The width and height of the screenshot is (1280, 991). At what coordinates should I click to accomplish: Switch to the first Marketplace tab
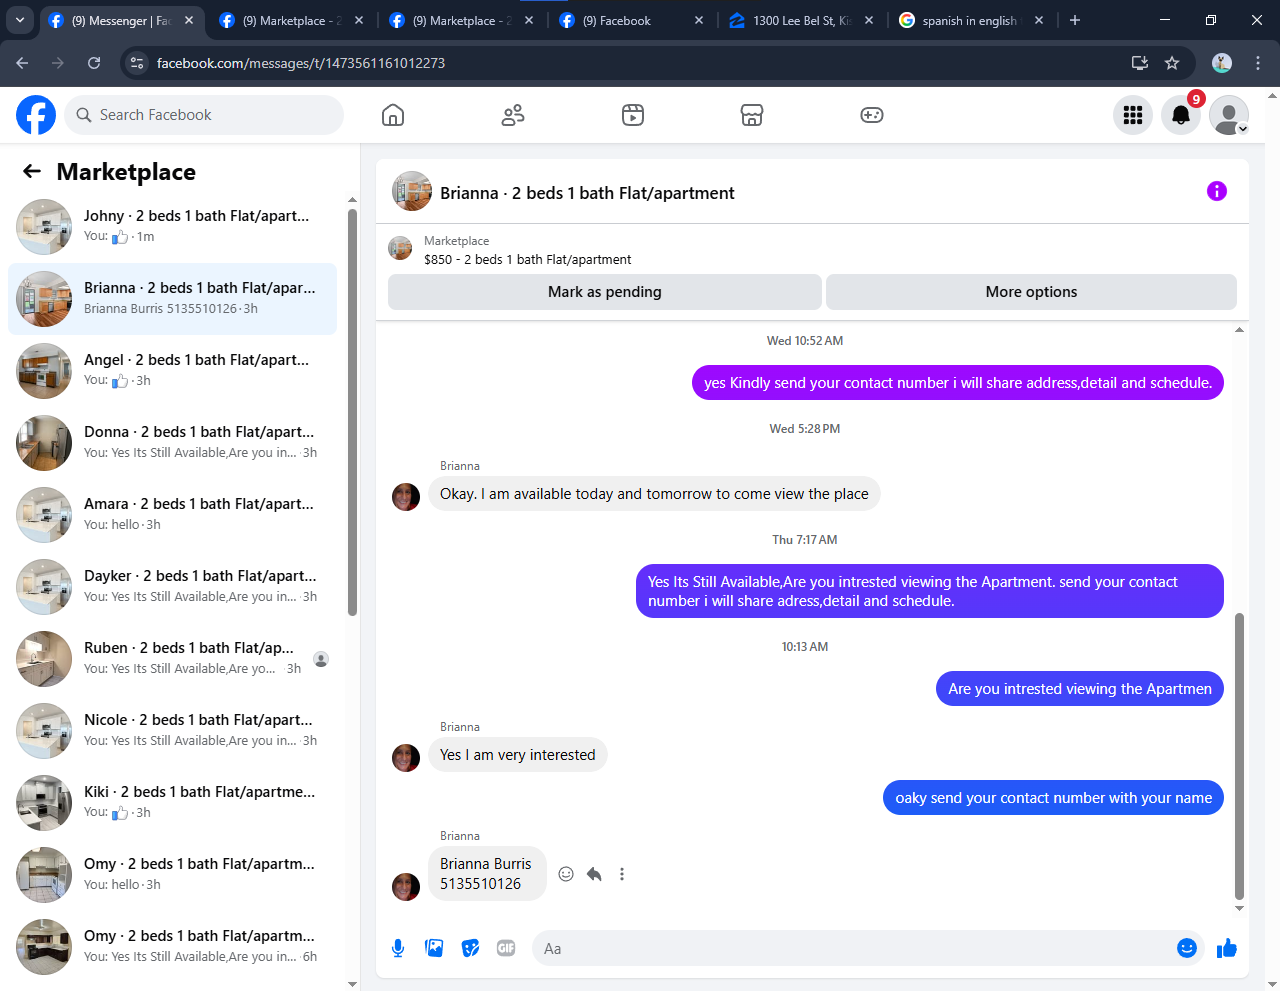292,20
